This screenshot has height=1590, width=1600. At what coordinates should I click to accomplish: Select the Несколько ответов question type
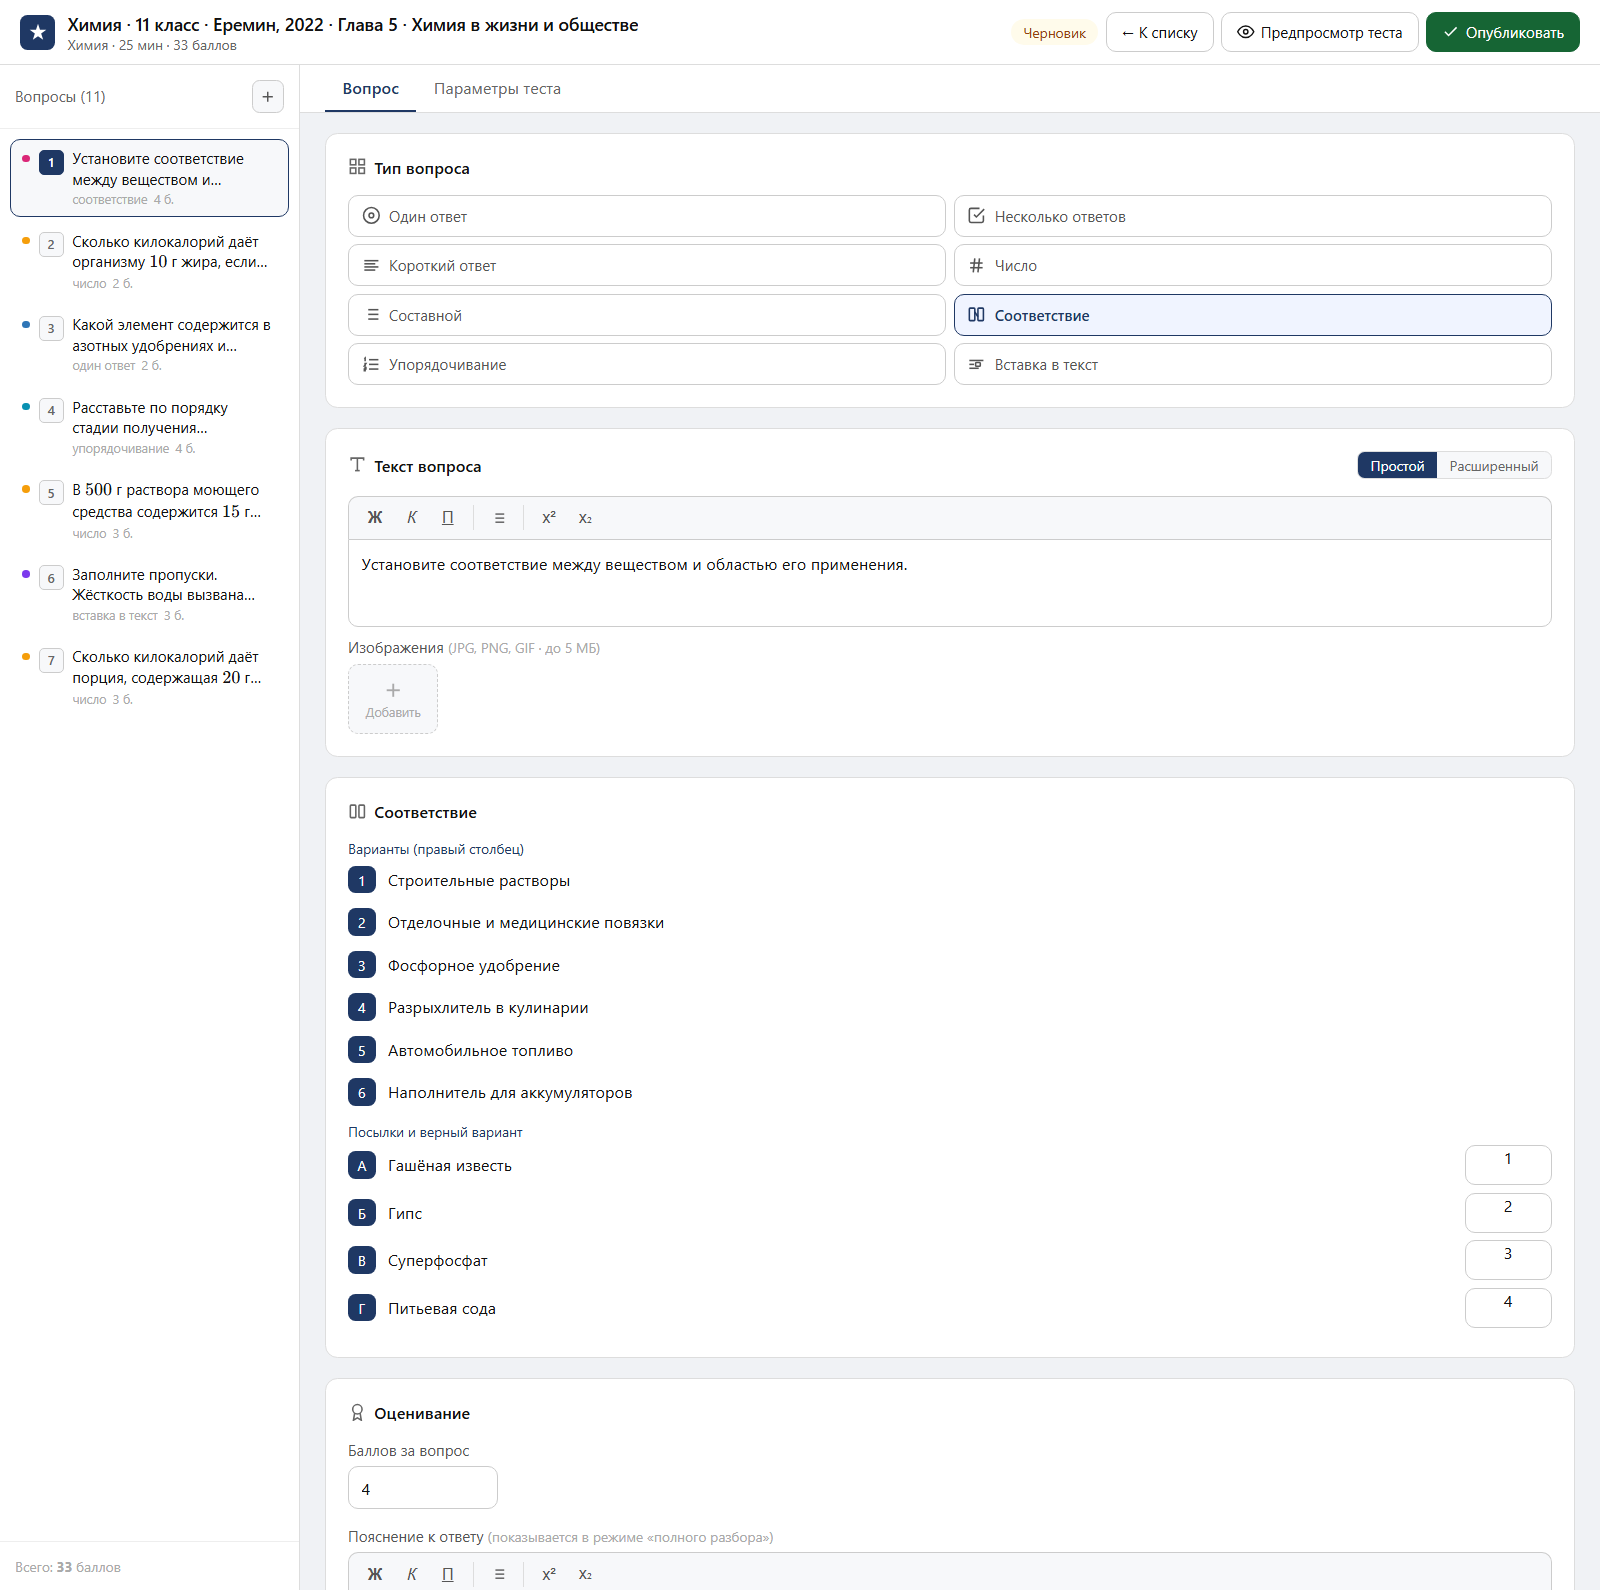(1253, 216)
